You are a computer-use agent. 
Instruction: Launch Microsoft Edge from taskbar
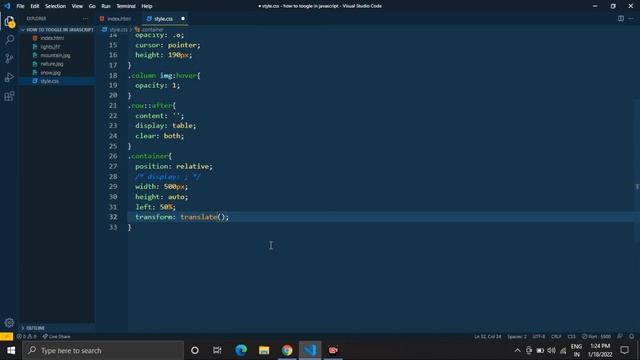tap(241, 350)
